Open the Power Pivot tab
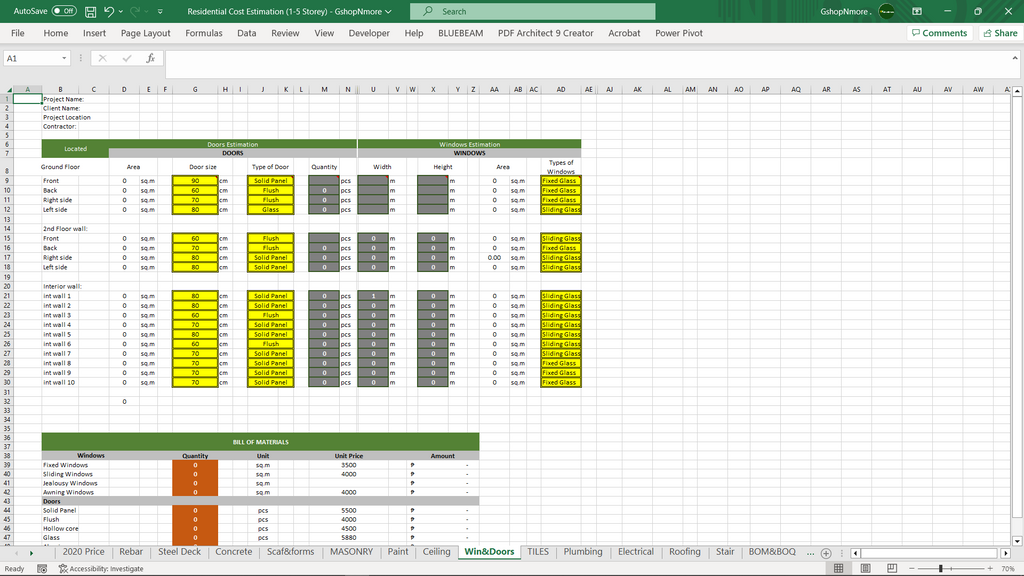1024x576 pixels. coord(679,33)
